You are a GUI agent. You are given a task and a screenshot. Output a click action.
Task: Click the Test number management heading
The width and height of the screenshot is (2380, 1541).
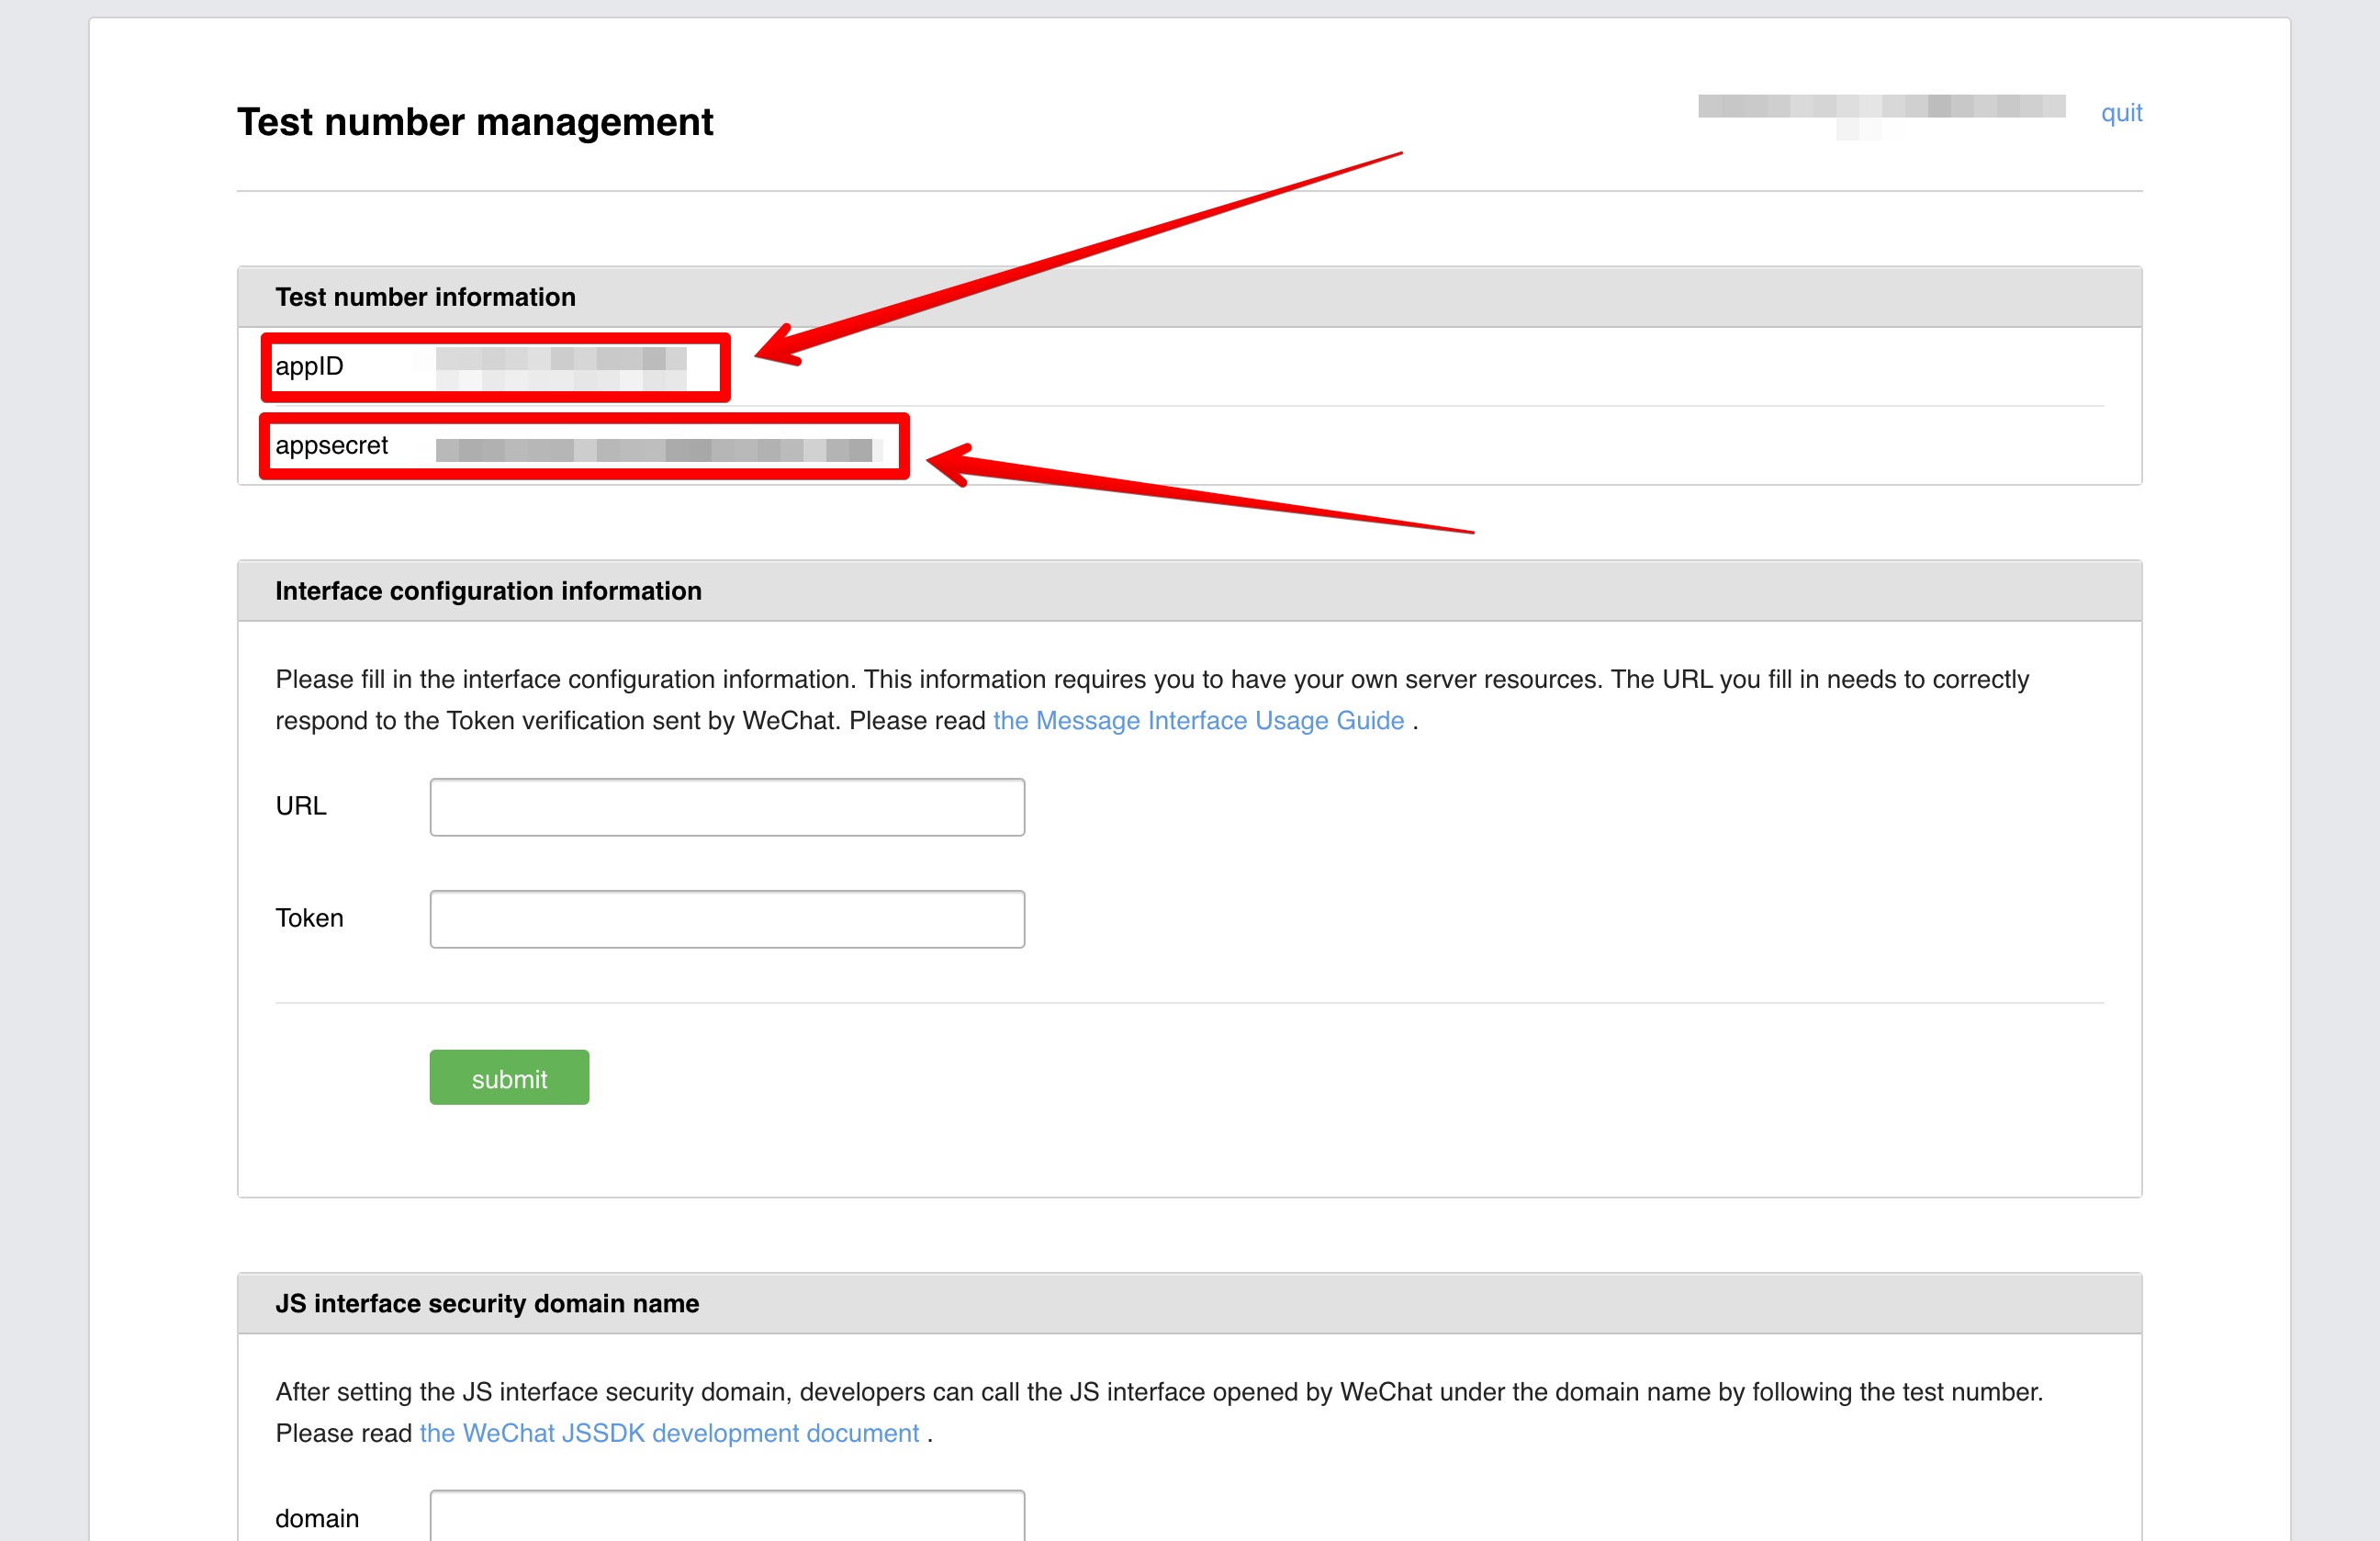pos(474,122)
